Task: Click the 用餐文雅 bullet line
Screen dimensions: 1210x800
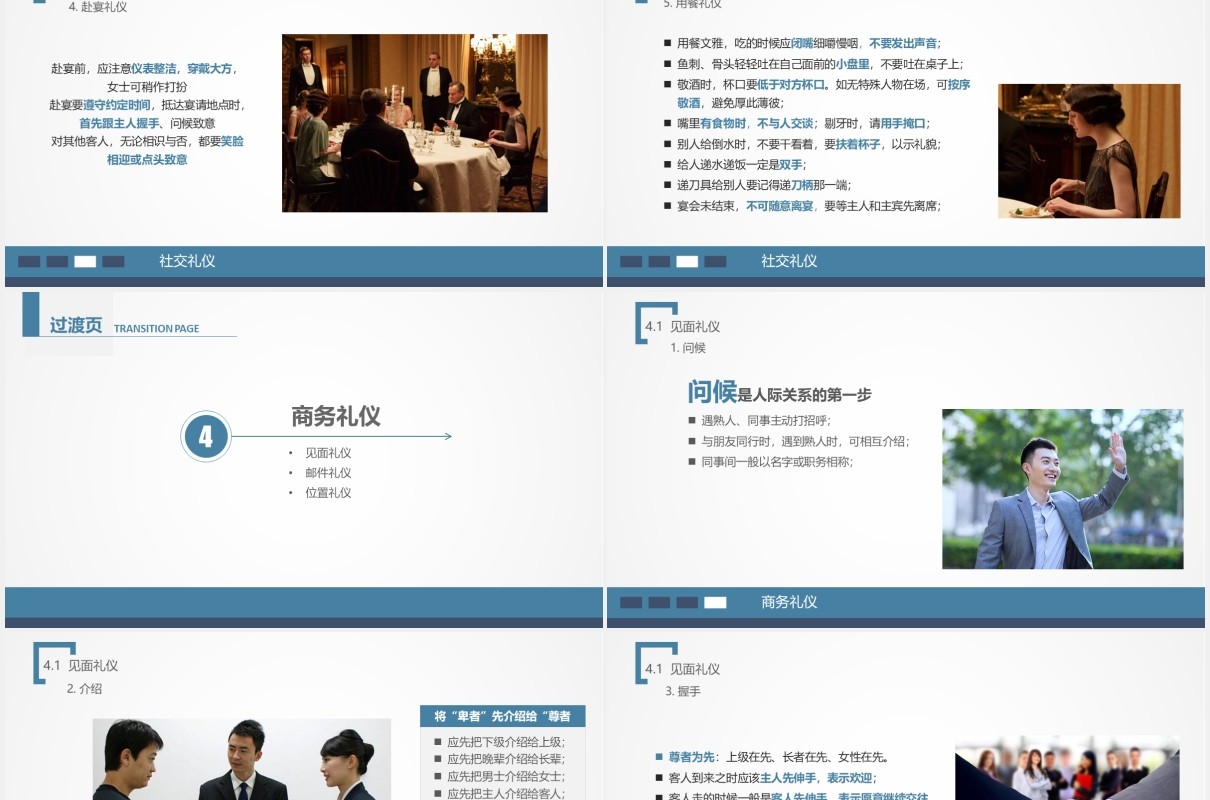Action: 802,43
